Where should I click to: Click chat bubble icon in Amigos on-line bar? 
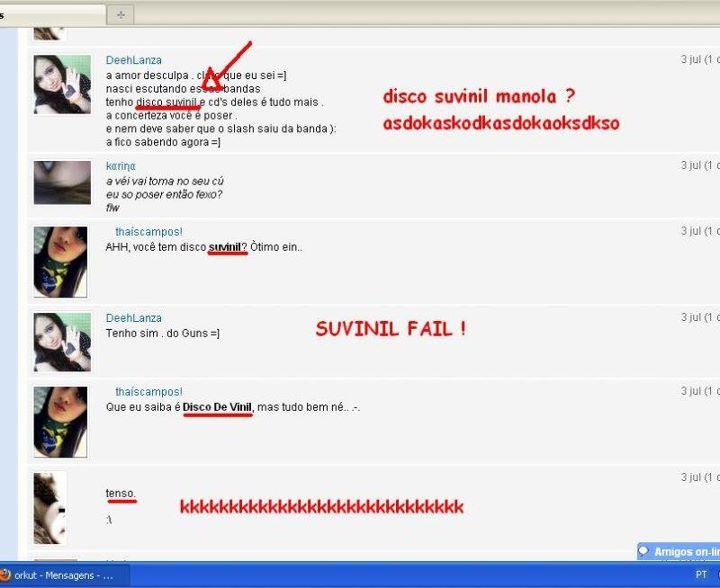point(644,550)
